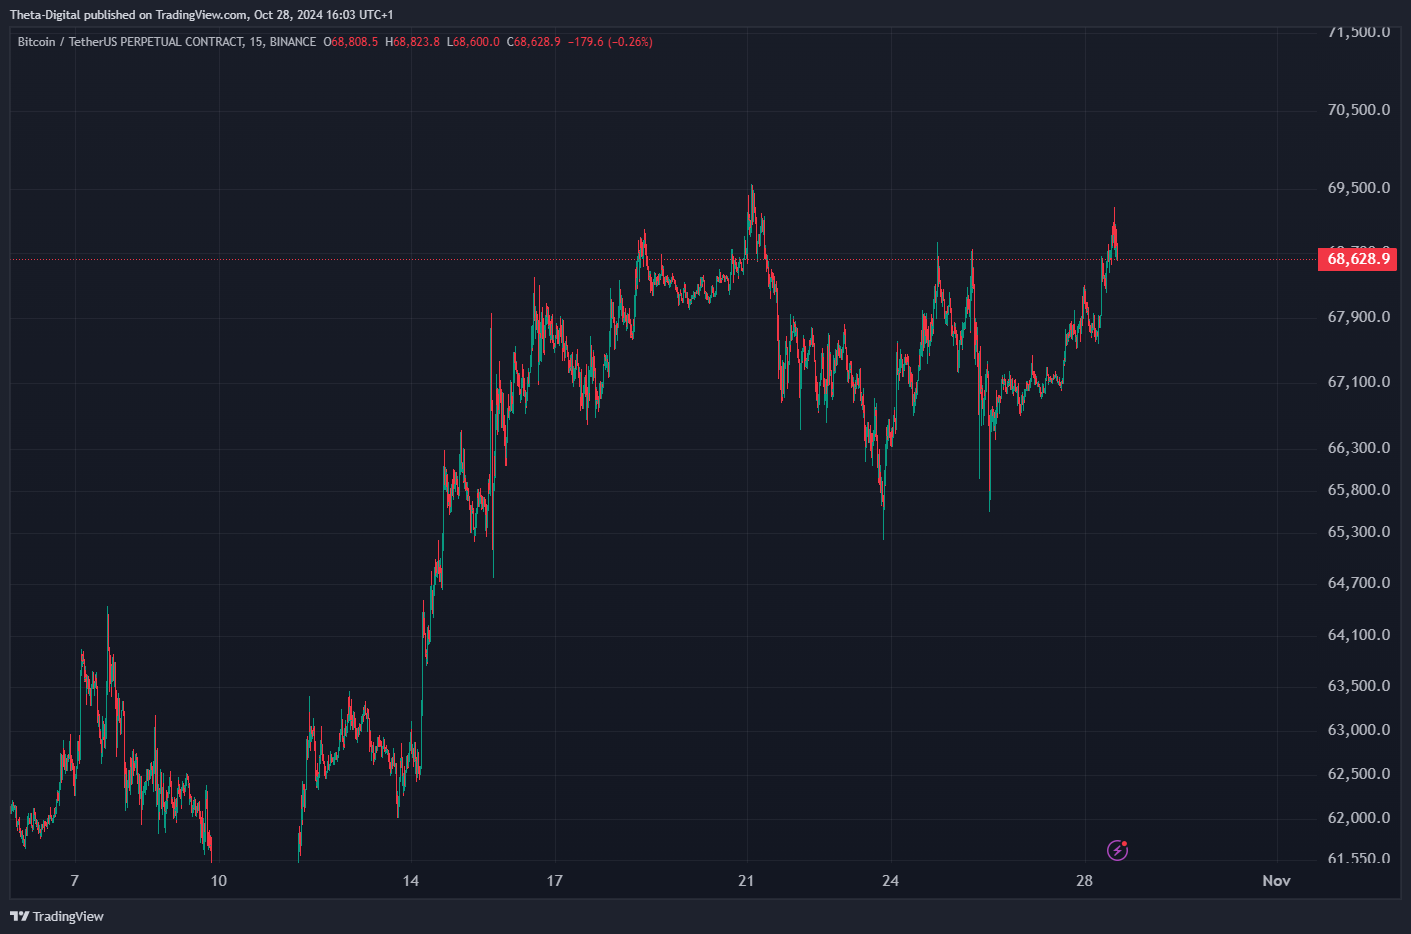The height and width of the screenshot is (934, 1411).
Task: Click the Nov label on time axis
Action: 1276,881
